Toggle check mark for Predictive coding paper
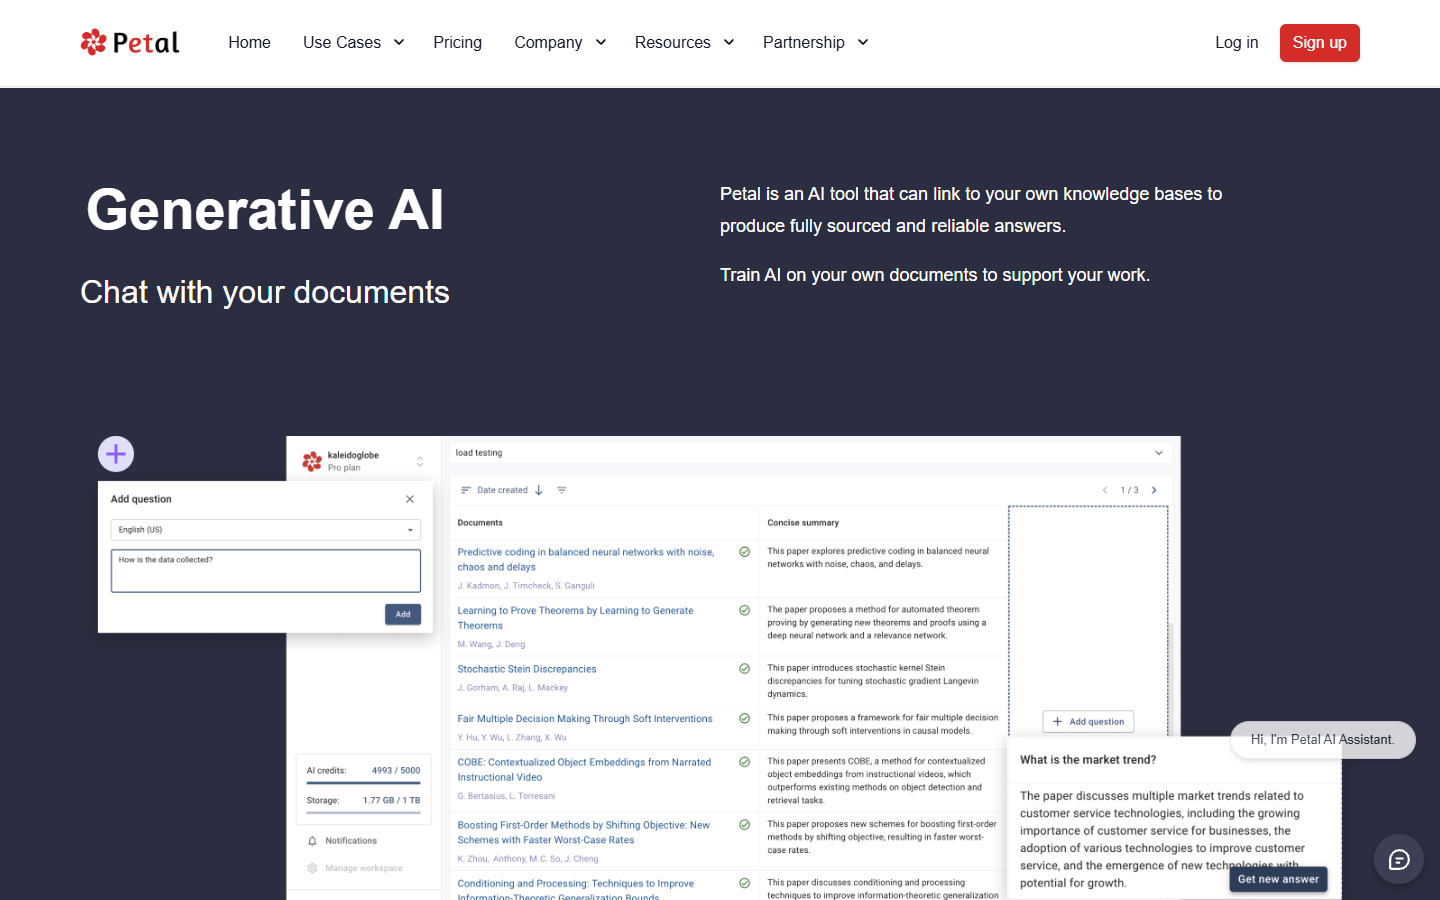This screenshot has height=900, width=1440. point(745,552)
